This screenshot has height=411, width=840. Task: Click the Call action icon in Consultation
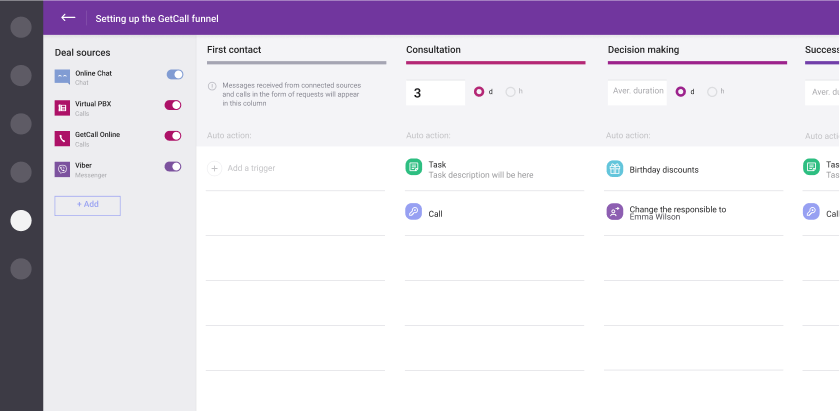coord(414,213)
